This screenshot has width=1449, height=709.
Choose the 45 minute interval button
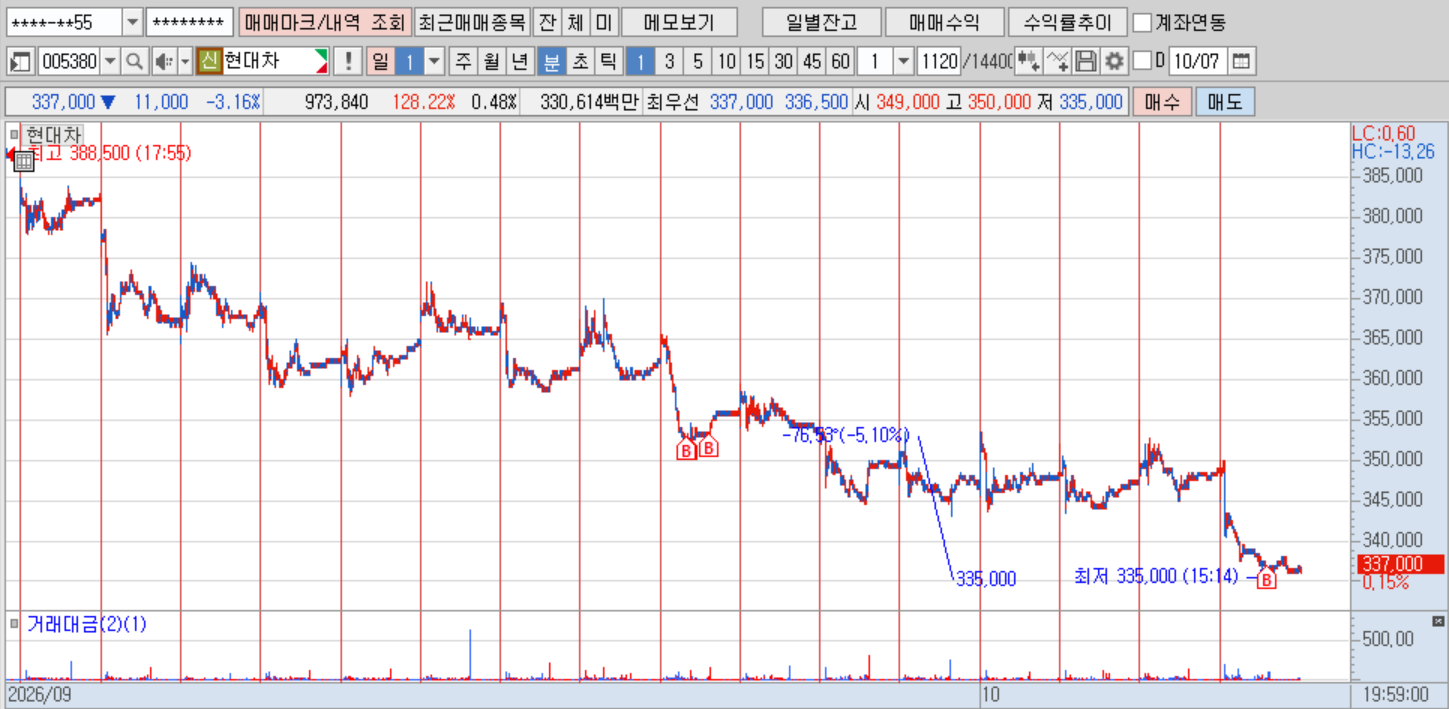coord(812,61)
